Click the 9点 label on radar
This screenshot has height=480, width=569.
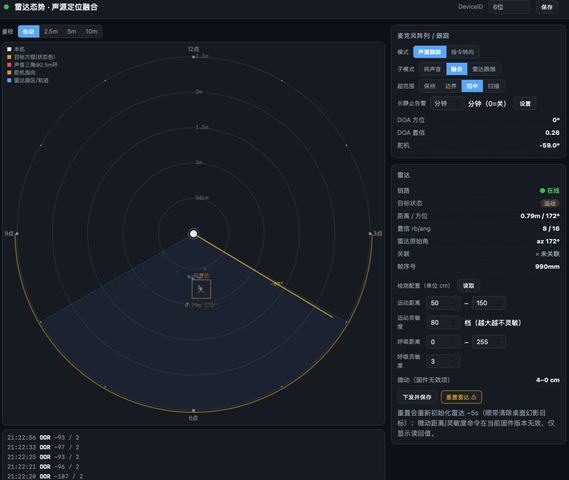[9, 233]
